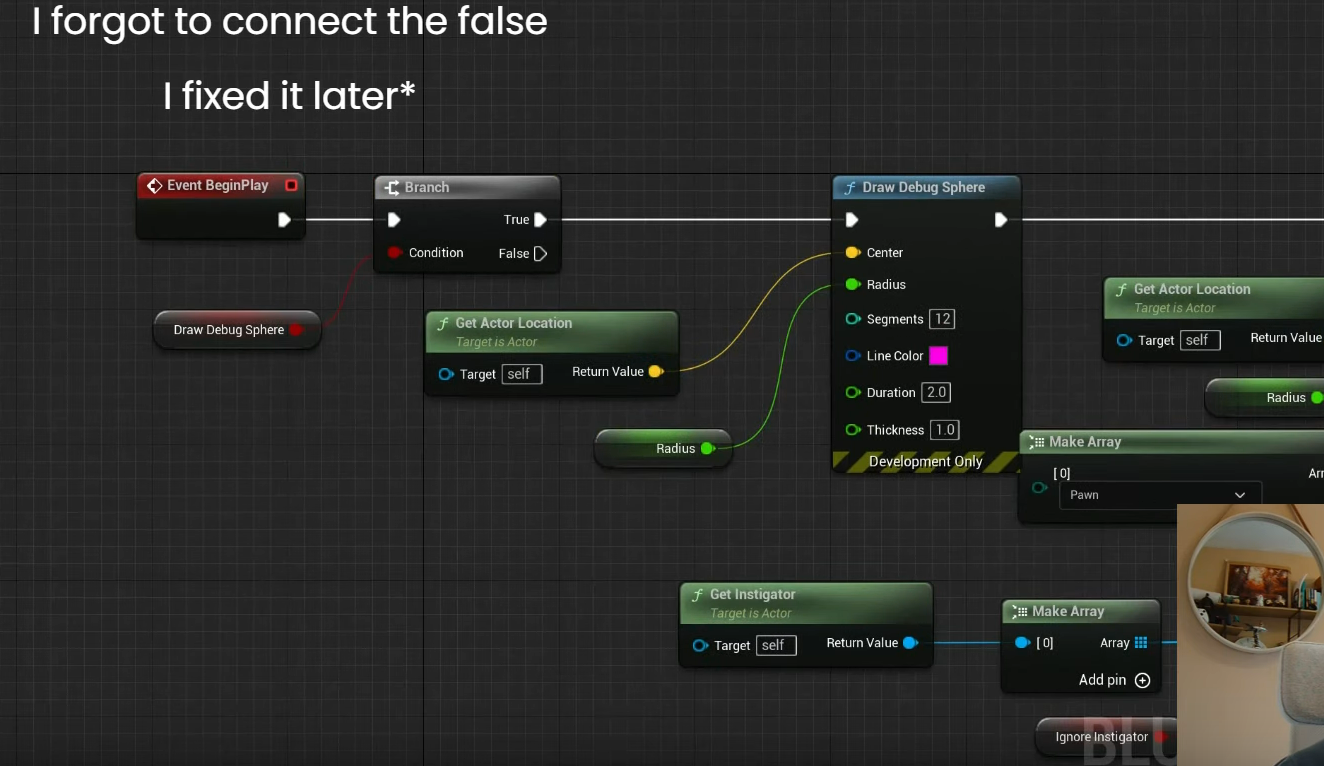Click the green Radius input pin on Draw Debug Sphere
Image resolution: width=1324 pixels, height=766 pixels.
852,285
